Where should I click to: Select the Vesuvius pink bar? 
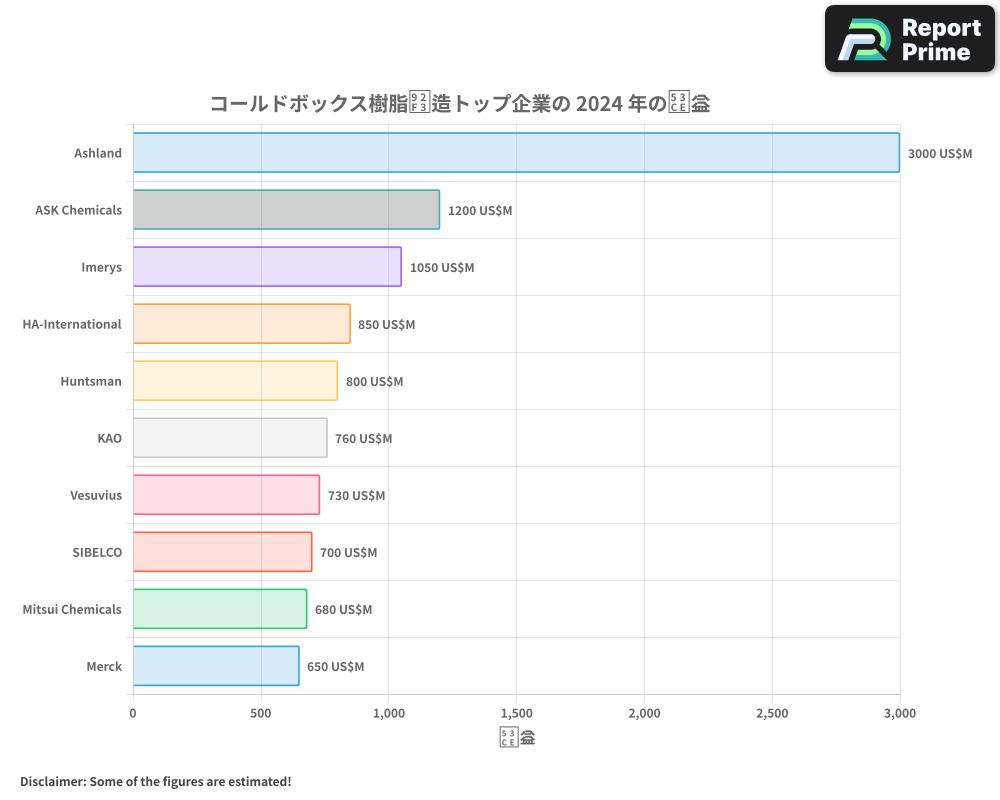tap(225, 495)
